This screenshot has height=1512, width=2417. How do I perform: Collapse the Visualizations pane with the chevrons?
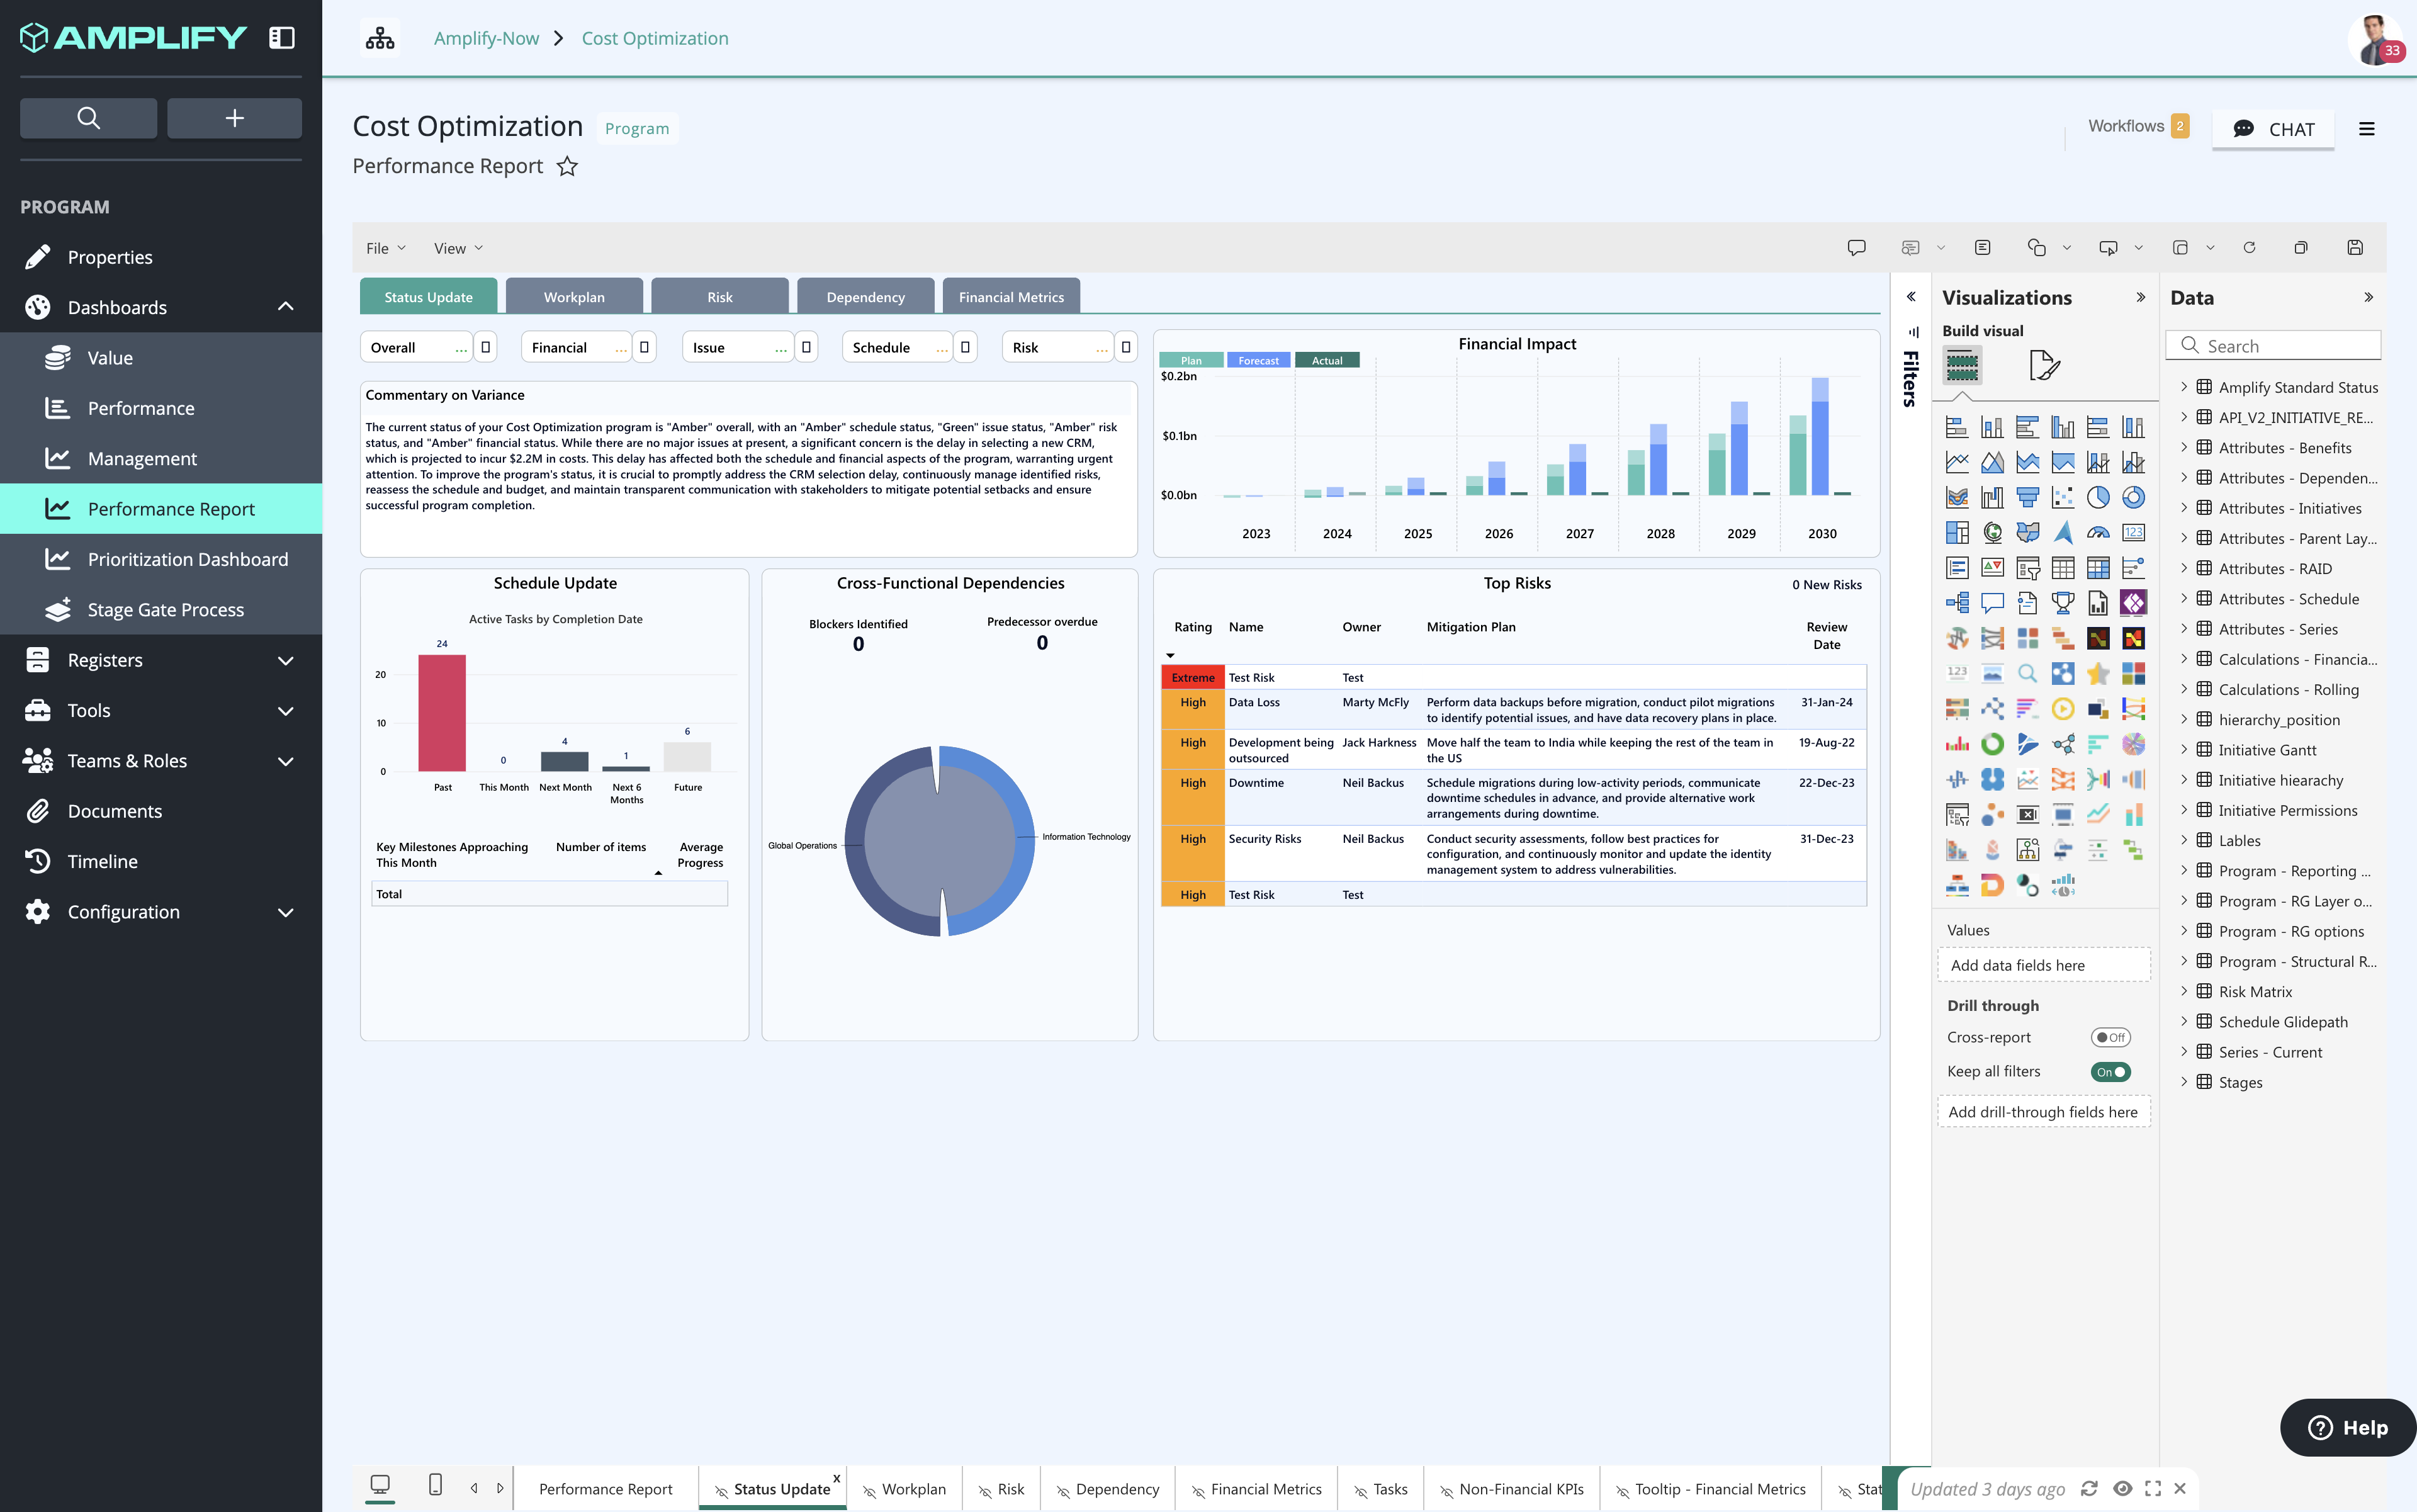pos(2140,297)
